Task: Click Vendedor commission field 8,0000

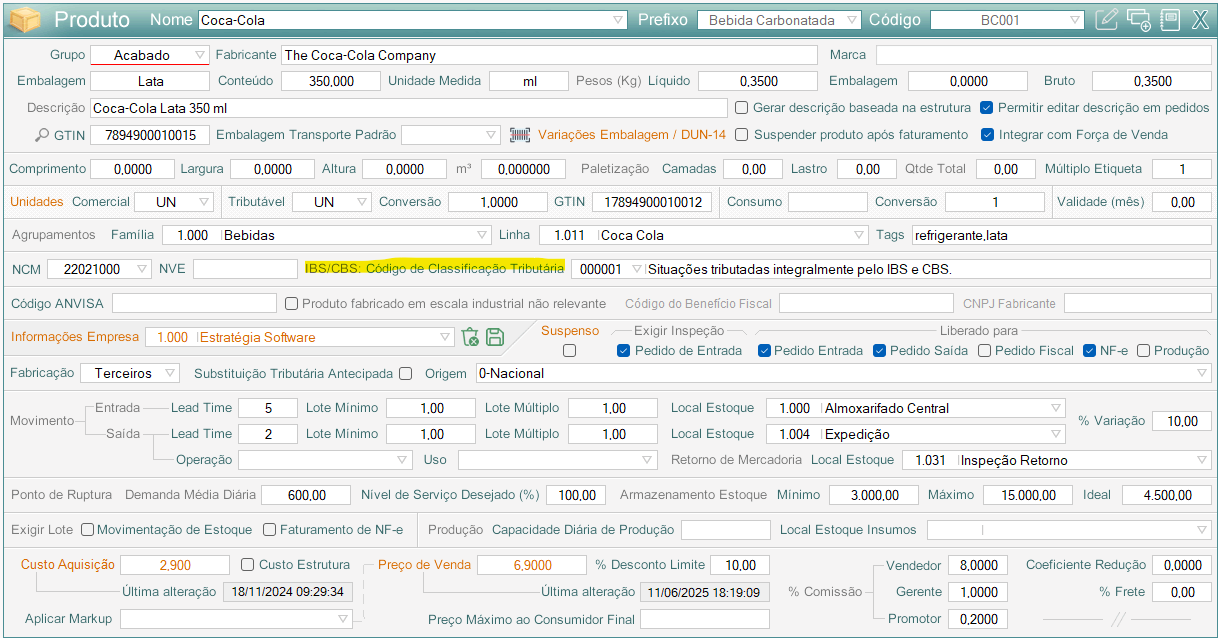Action: pyautogui.click(x=977, y=565)
